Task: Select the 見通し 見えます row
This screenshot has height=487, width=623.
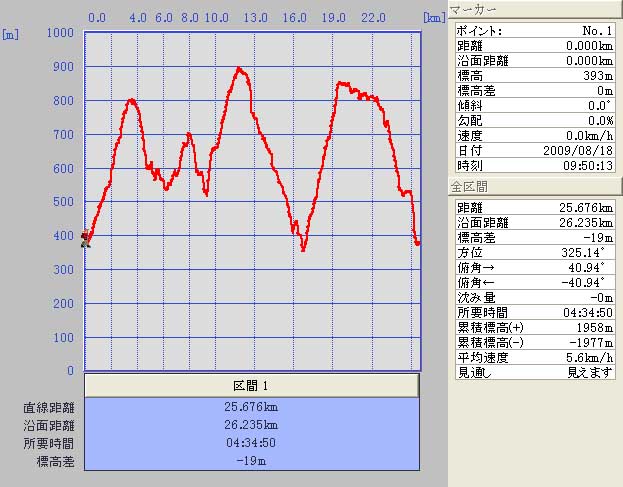Action: point(535,372)
